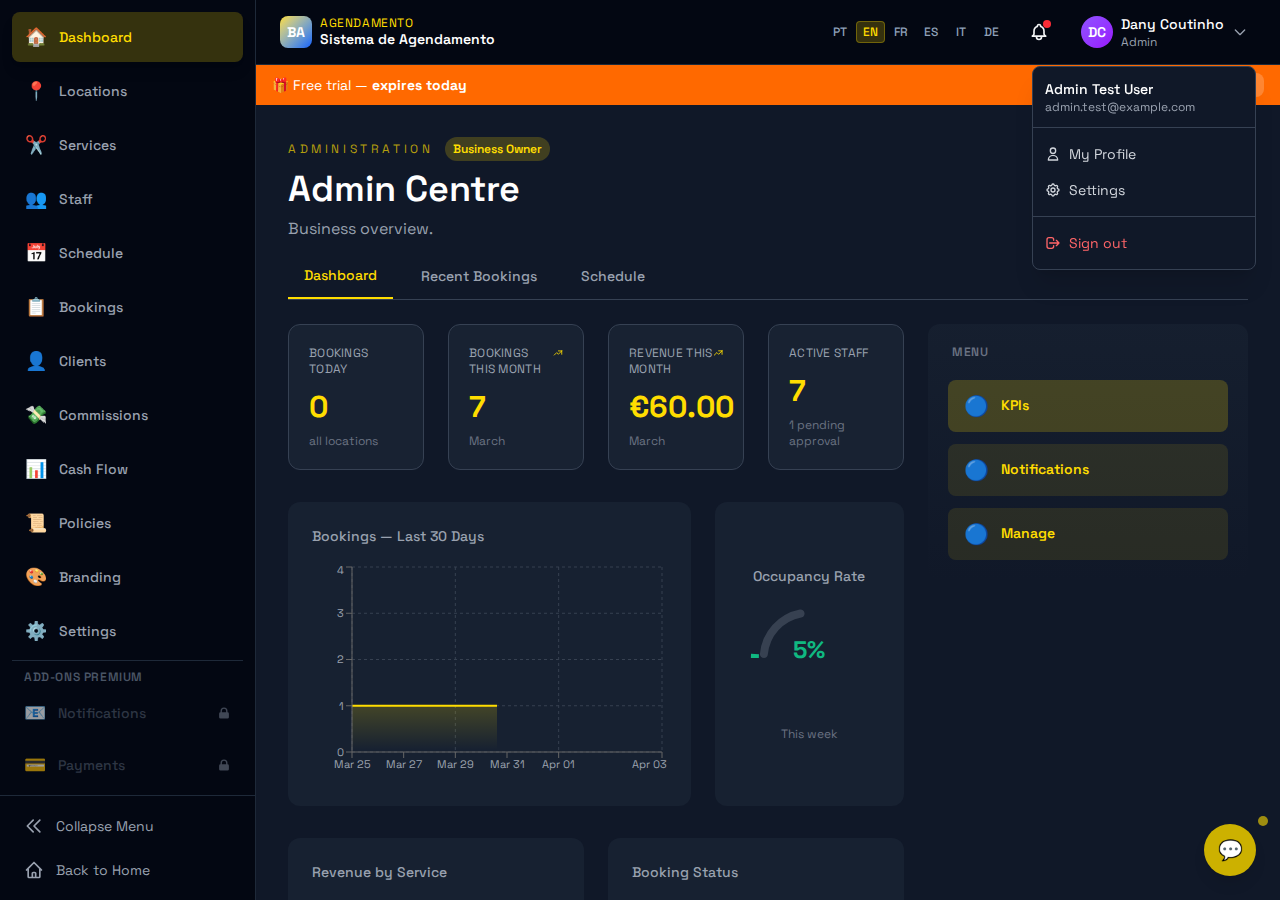Click the Active Staff card
The width and height of the screenshot is (1280, 900).
[836, 397]
